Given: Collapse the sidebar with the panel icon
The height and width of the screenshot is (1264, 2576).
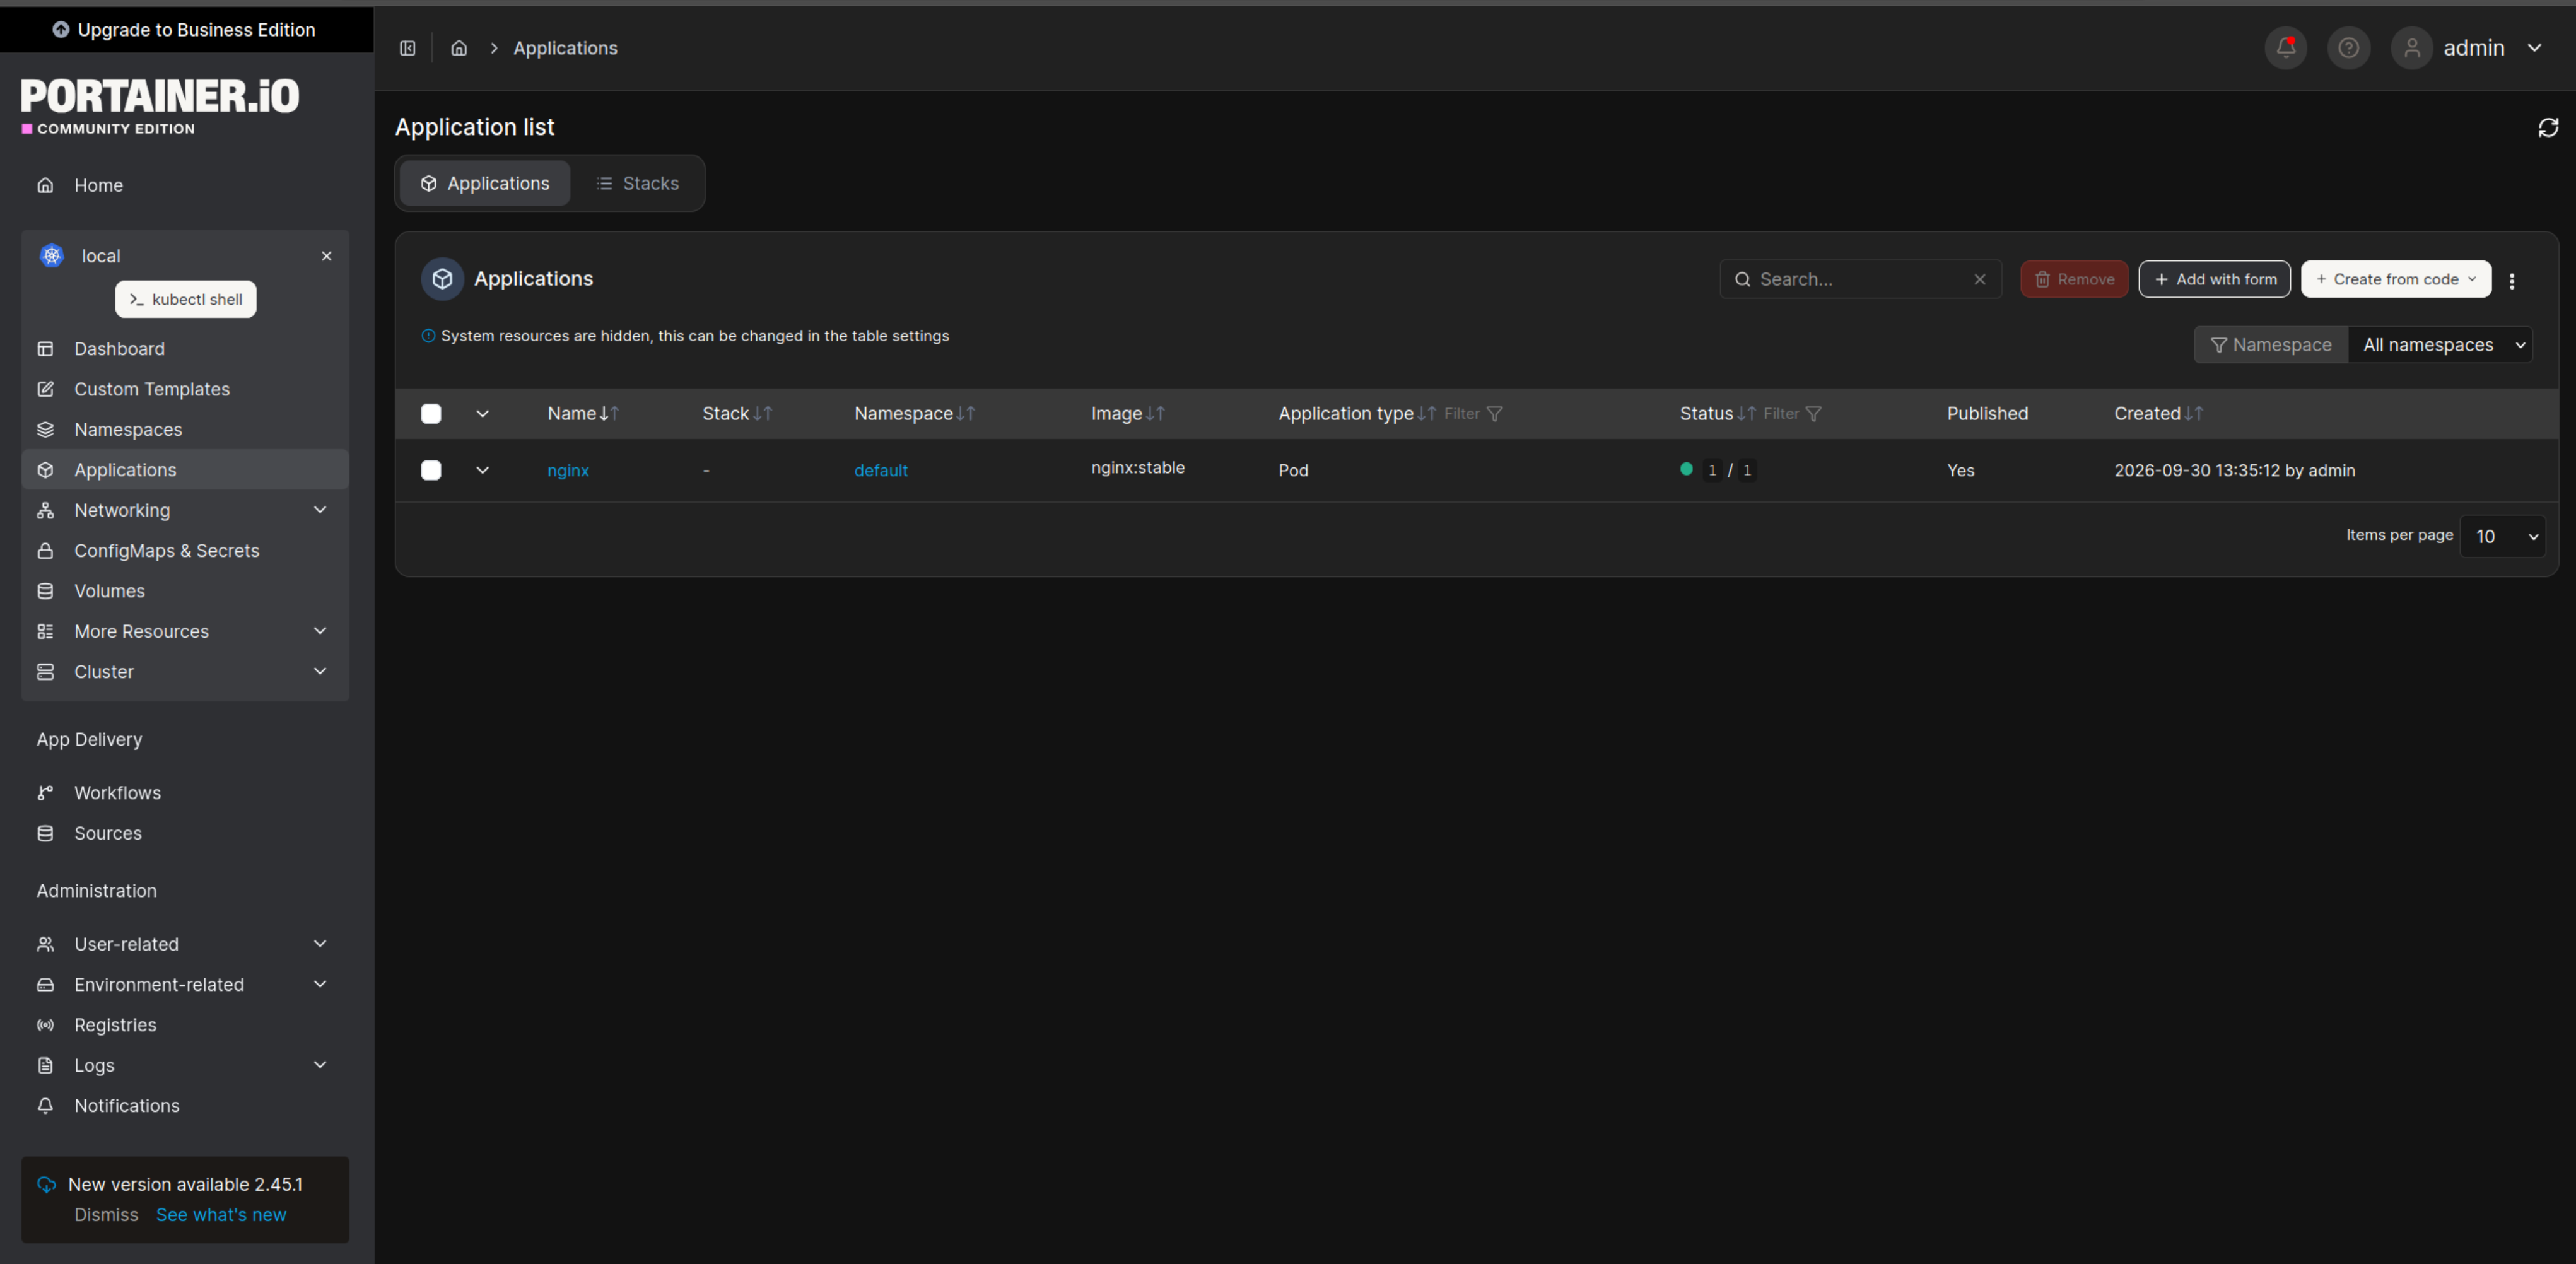Looking at the screenshot, I should [x=407, y=48].
